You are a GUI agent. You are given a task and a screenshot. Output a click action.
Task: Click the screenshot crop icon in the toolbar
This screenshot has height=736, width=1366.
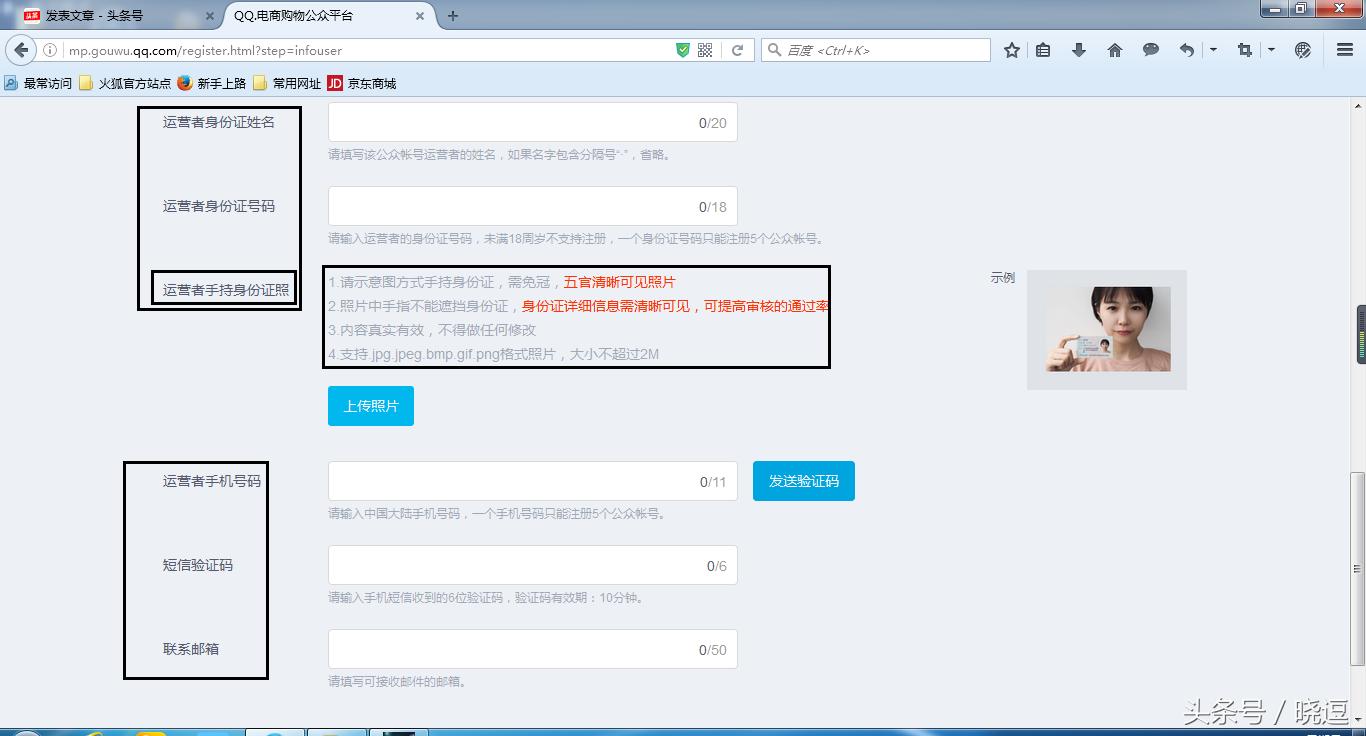pos(1244,49)
